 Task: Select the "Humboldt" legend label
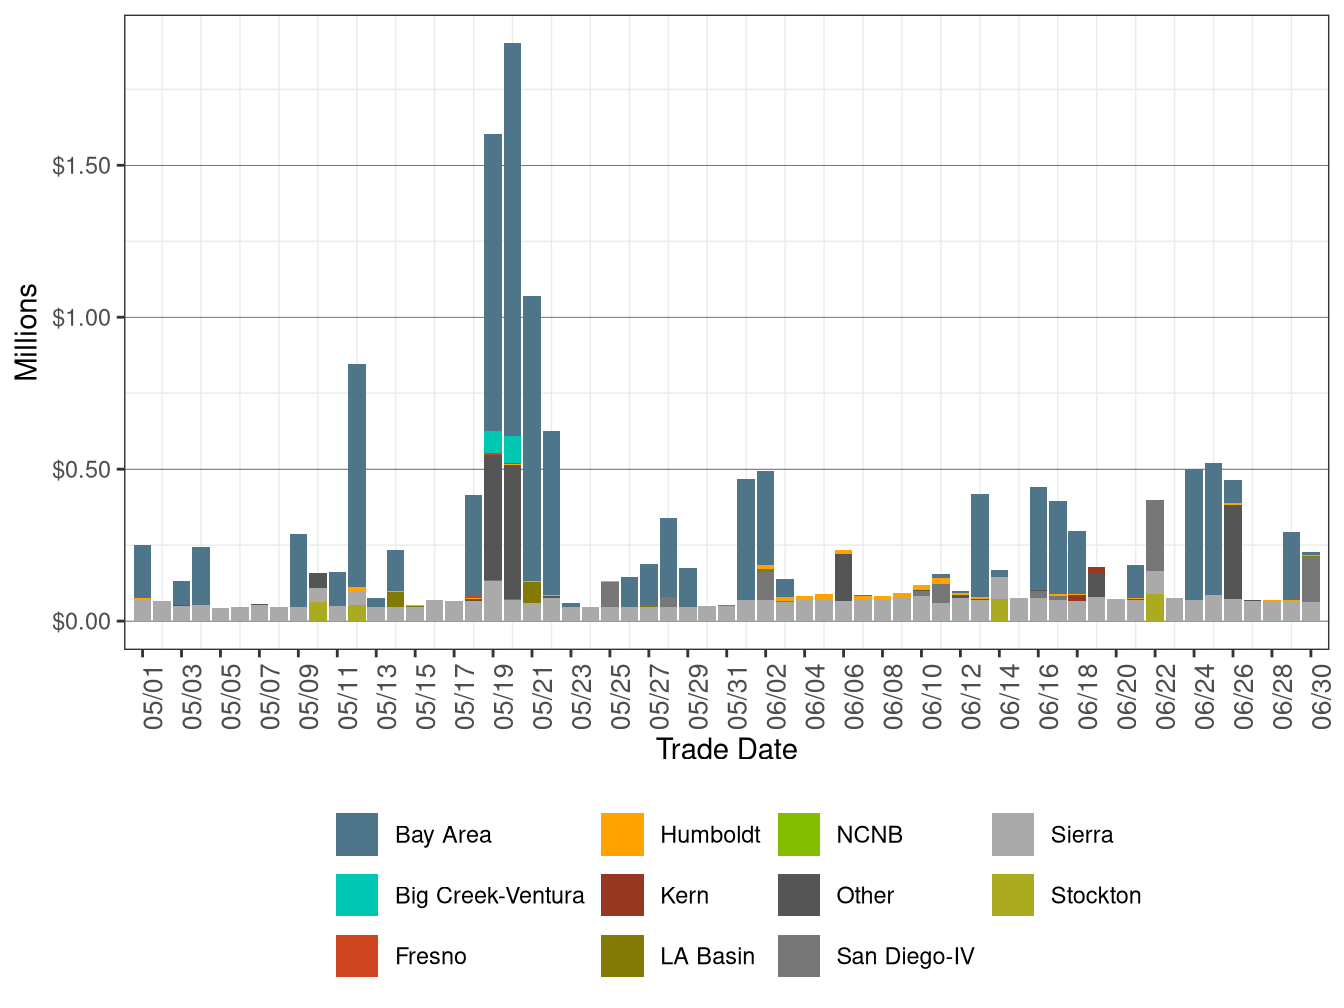(x=710, y=835)
